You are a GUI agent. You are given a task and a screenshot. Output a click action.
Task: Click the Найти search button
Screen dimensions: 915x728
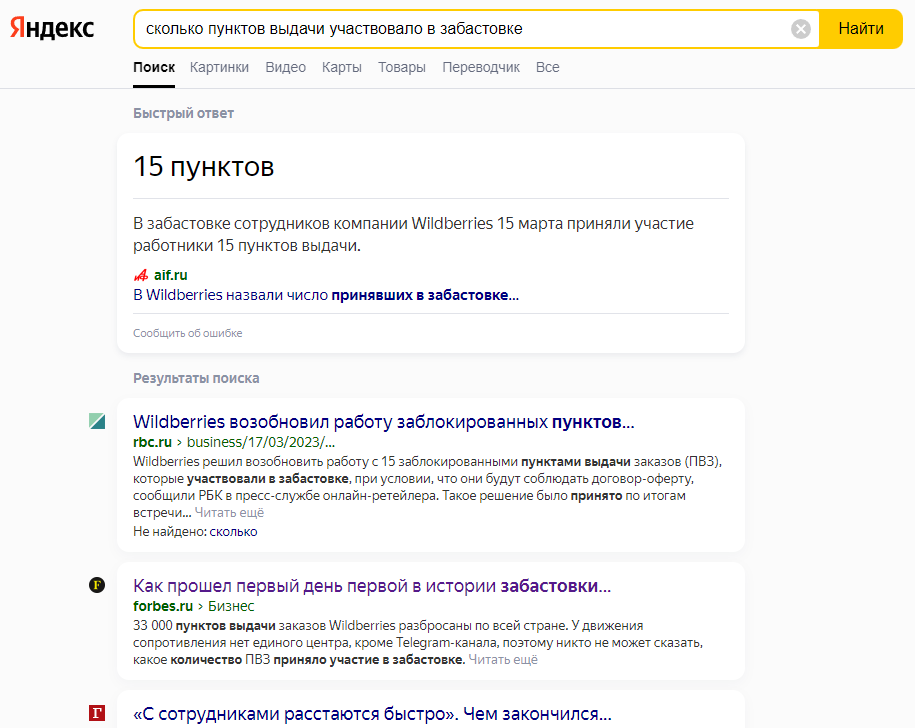tap(861, 29)
